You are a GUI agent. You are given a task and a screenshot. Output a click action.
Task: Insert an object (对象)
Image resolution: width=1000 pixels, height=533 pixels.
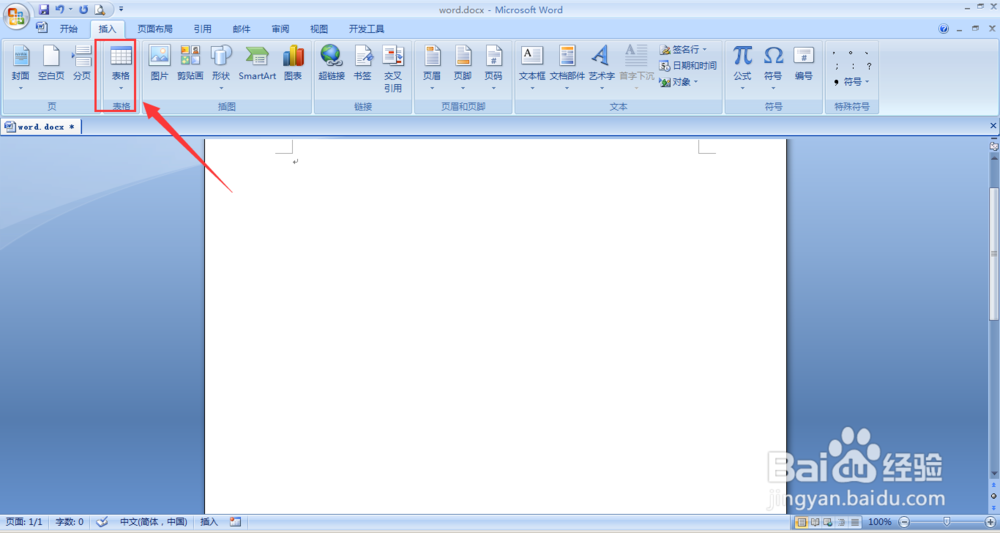click(675, 82)
